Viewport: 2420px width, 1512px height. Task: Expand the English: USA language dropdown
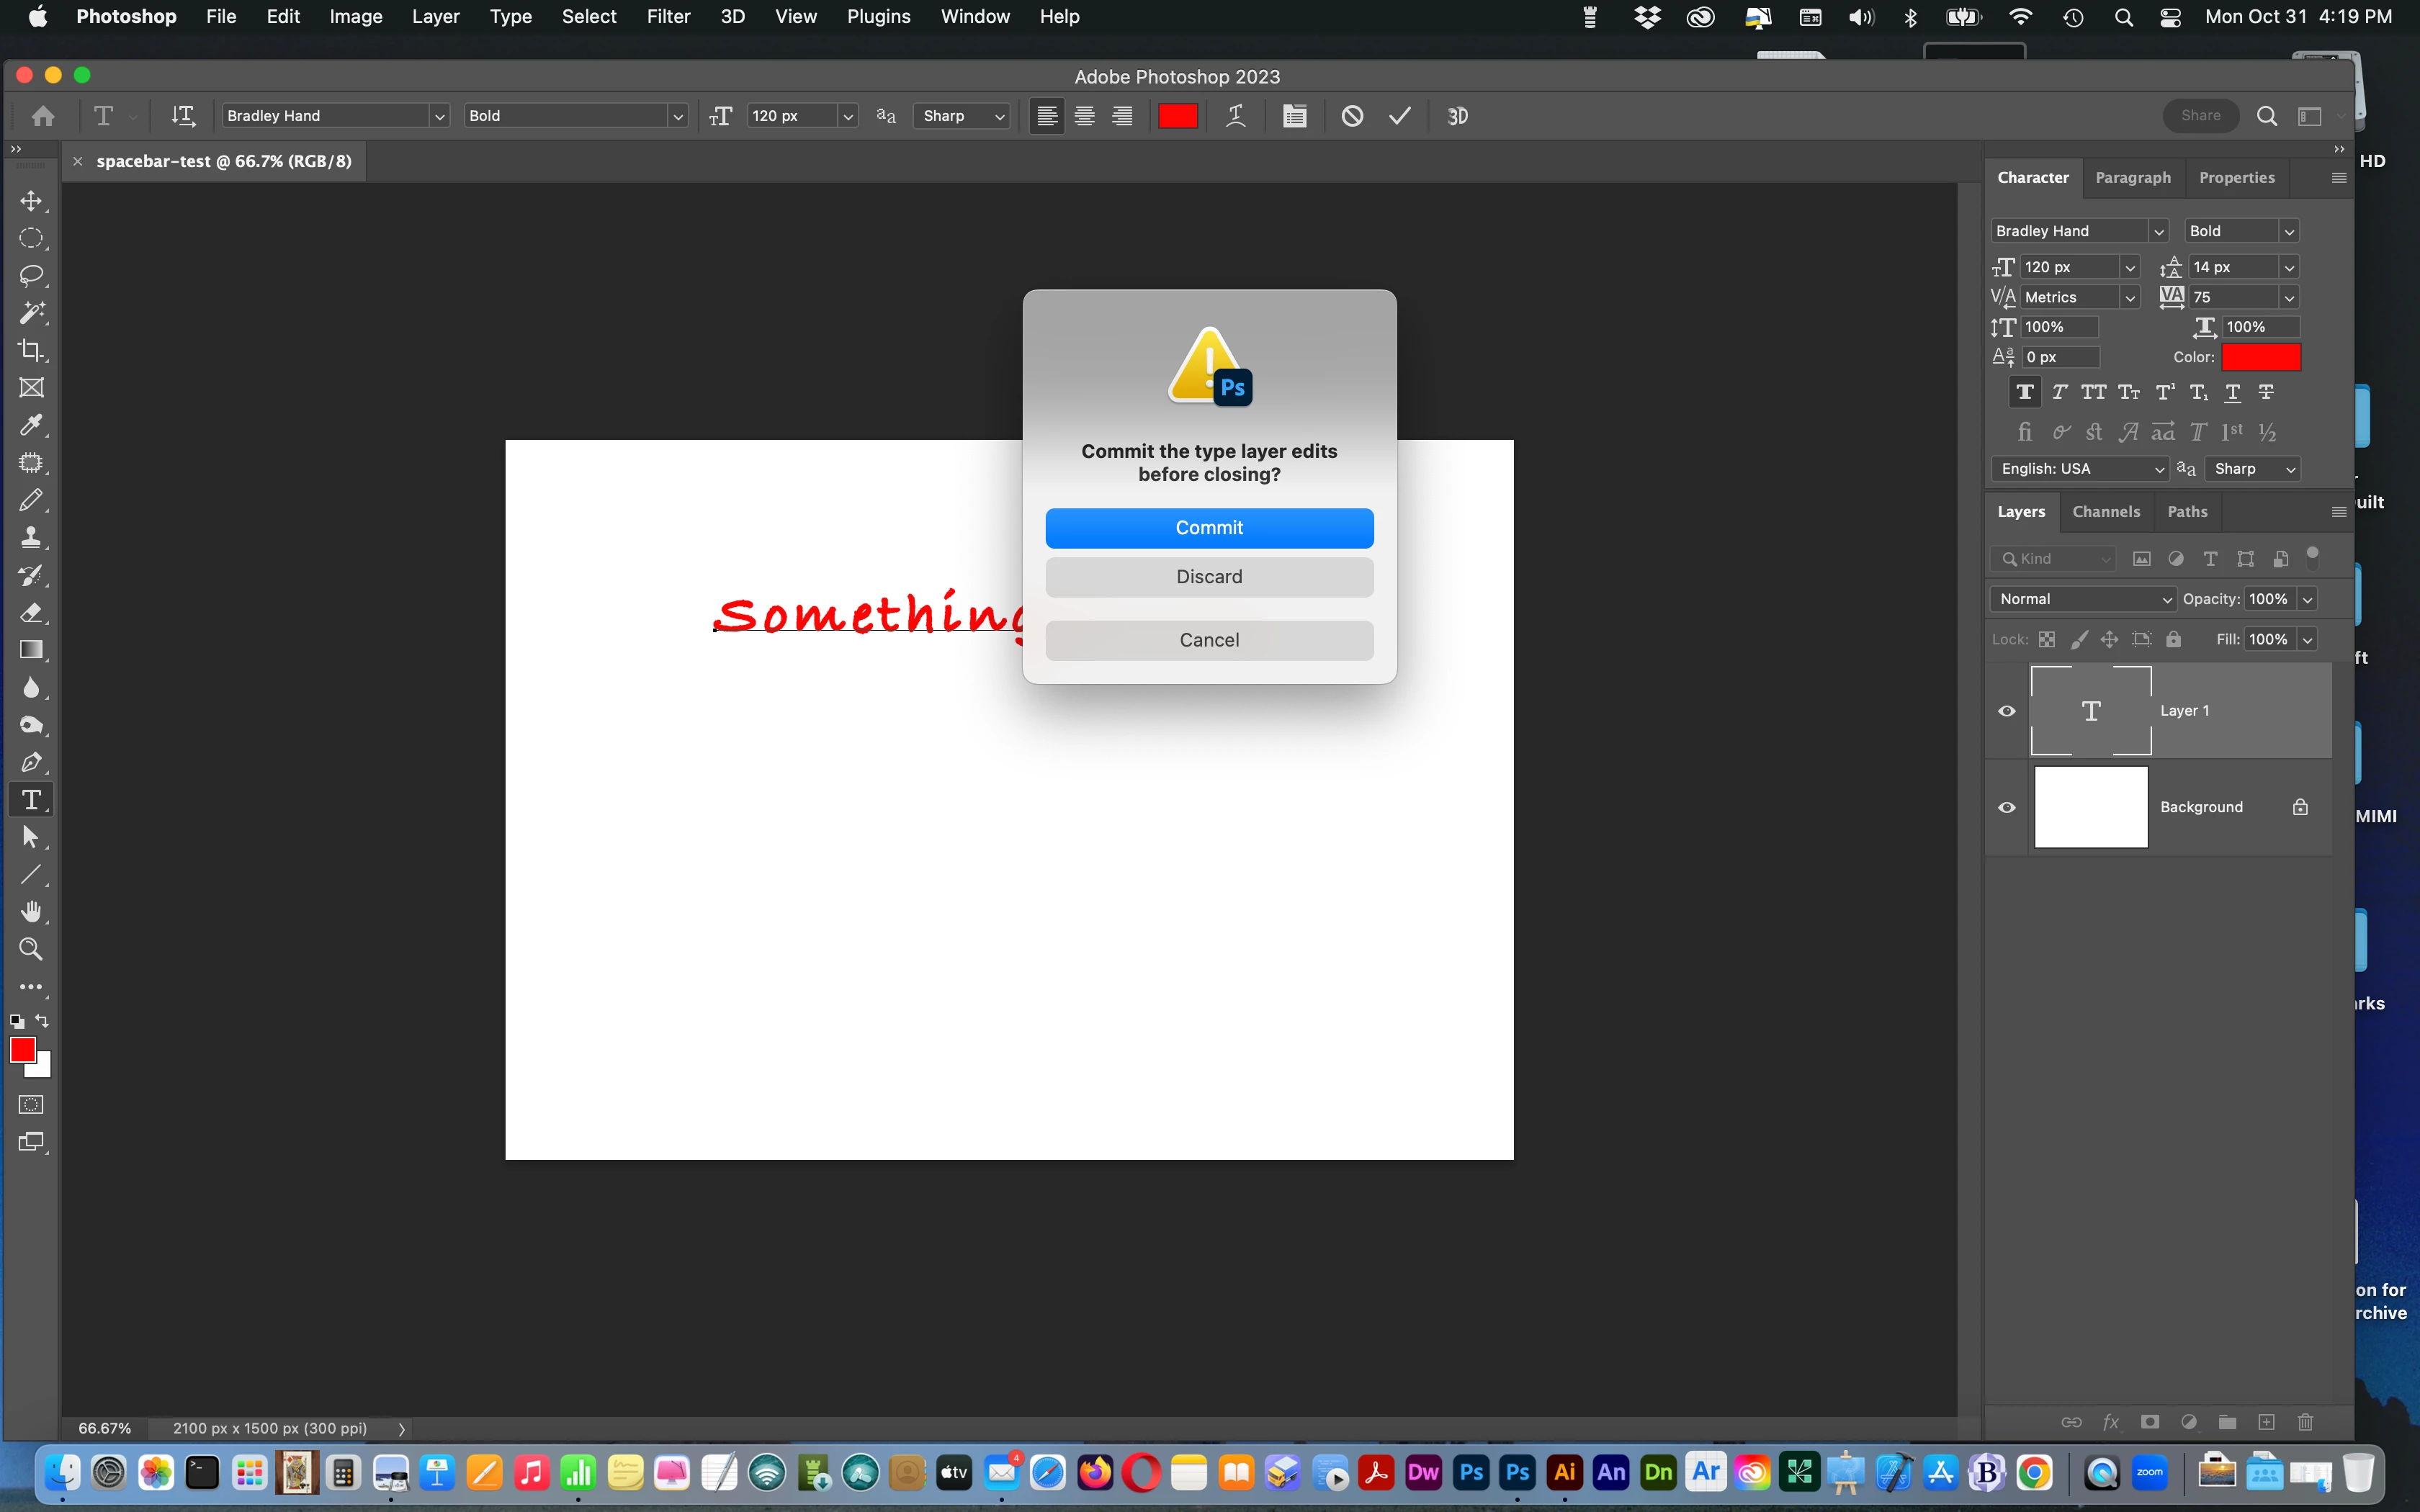coord(2080,469)
